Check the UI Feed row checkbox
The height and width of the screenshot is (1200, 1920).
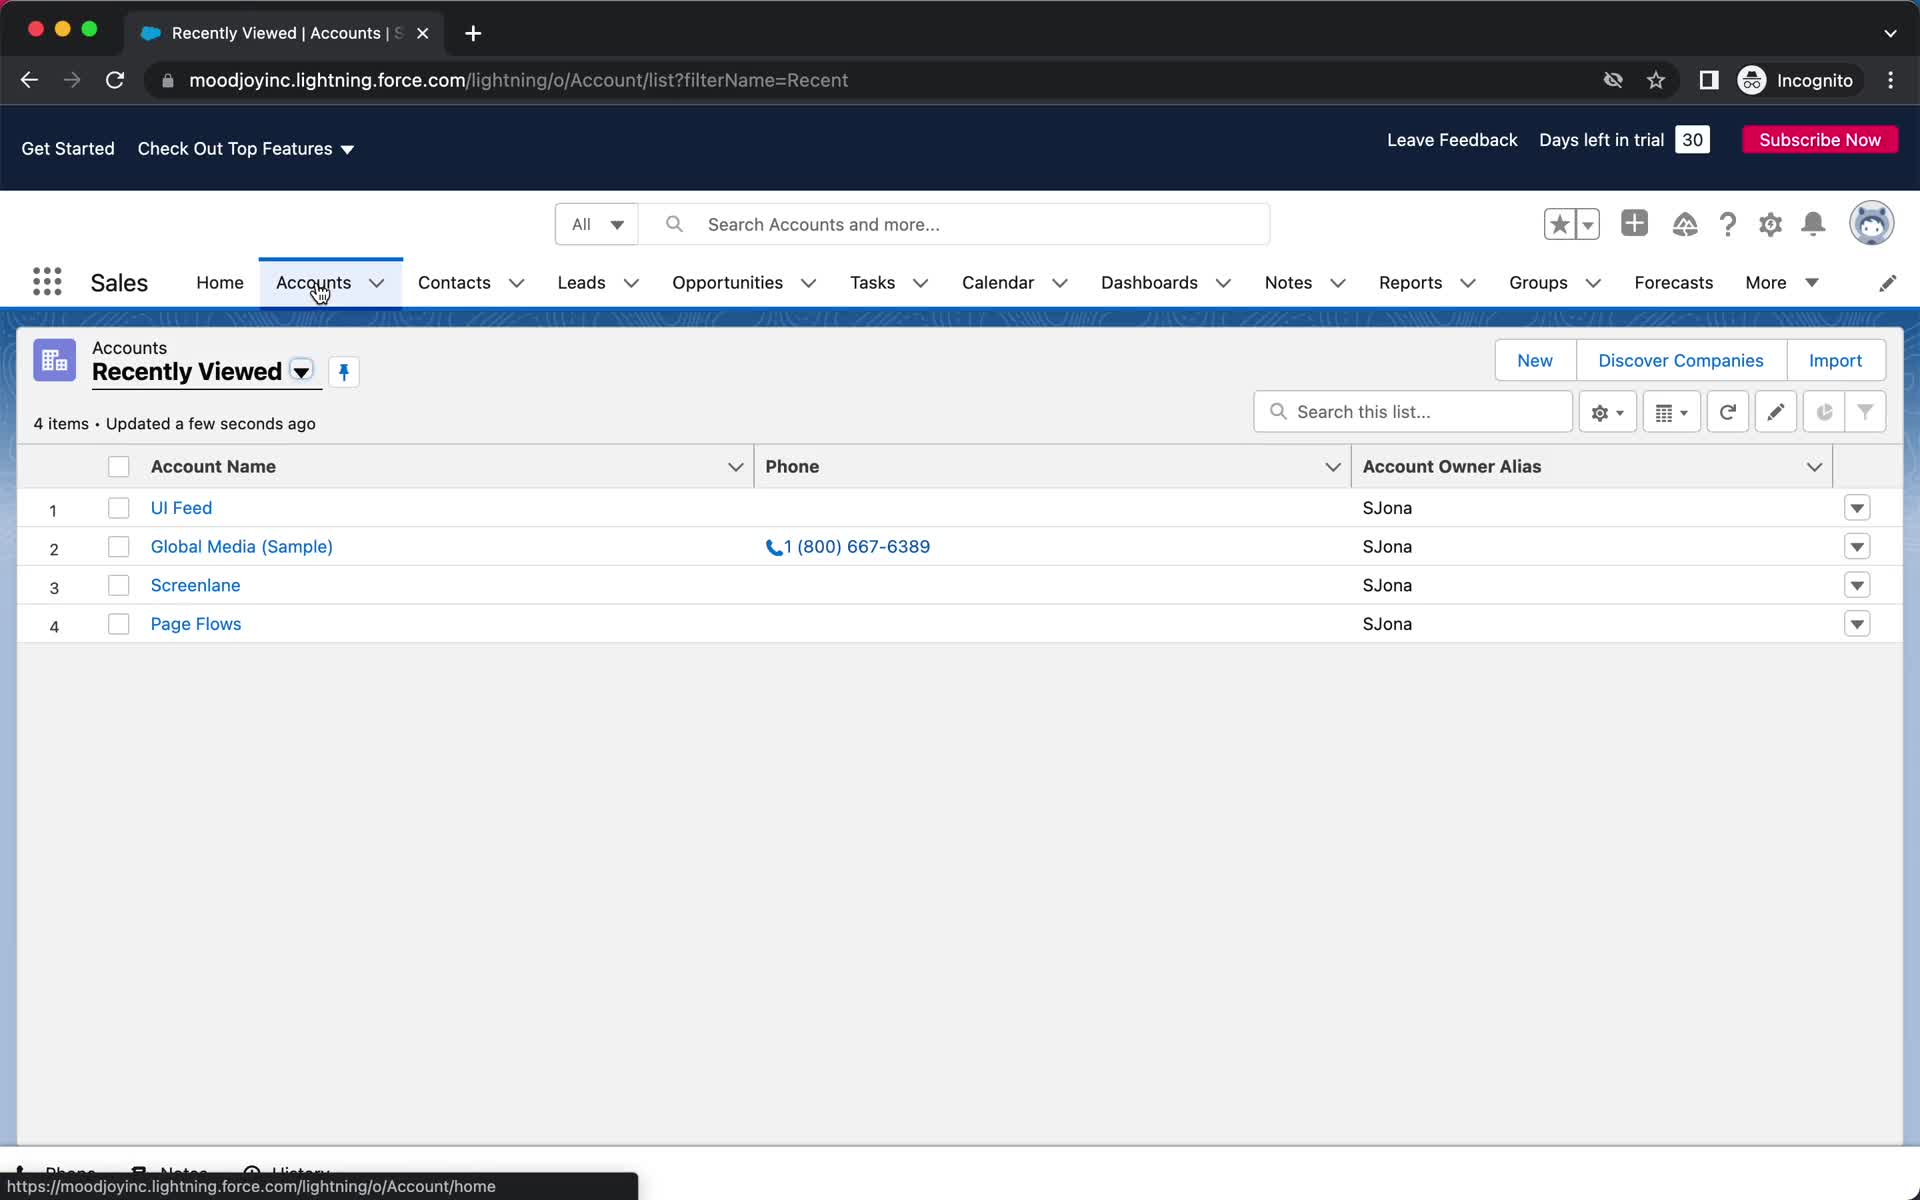pos(119,508)
